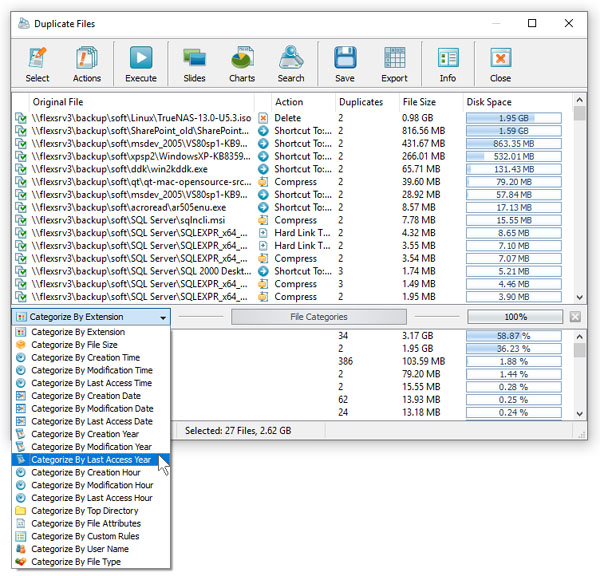Open the Charts pie icon

242,64
